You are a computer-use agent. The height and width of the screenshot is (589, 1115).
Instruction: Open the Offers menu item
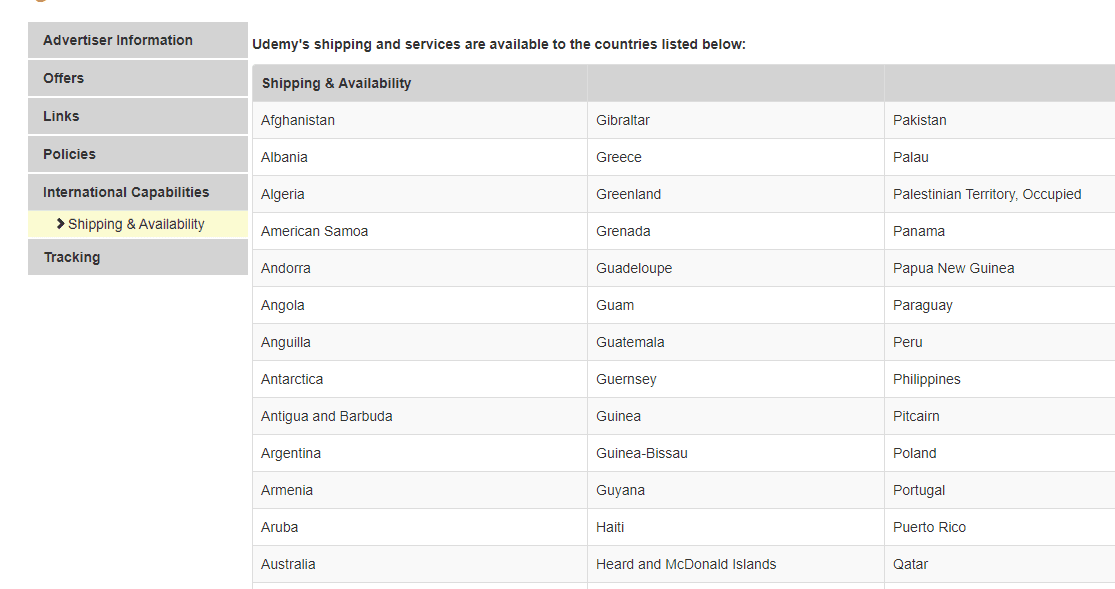point(138,78)
